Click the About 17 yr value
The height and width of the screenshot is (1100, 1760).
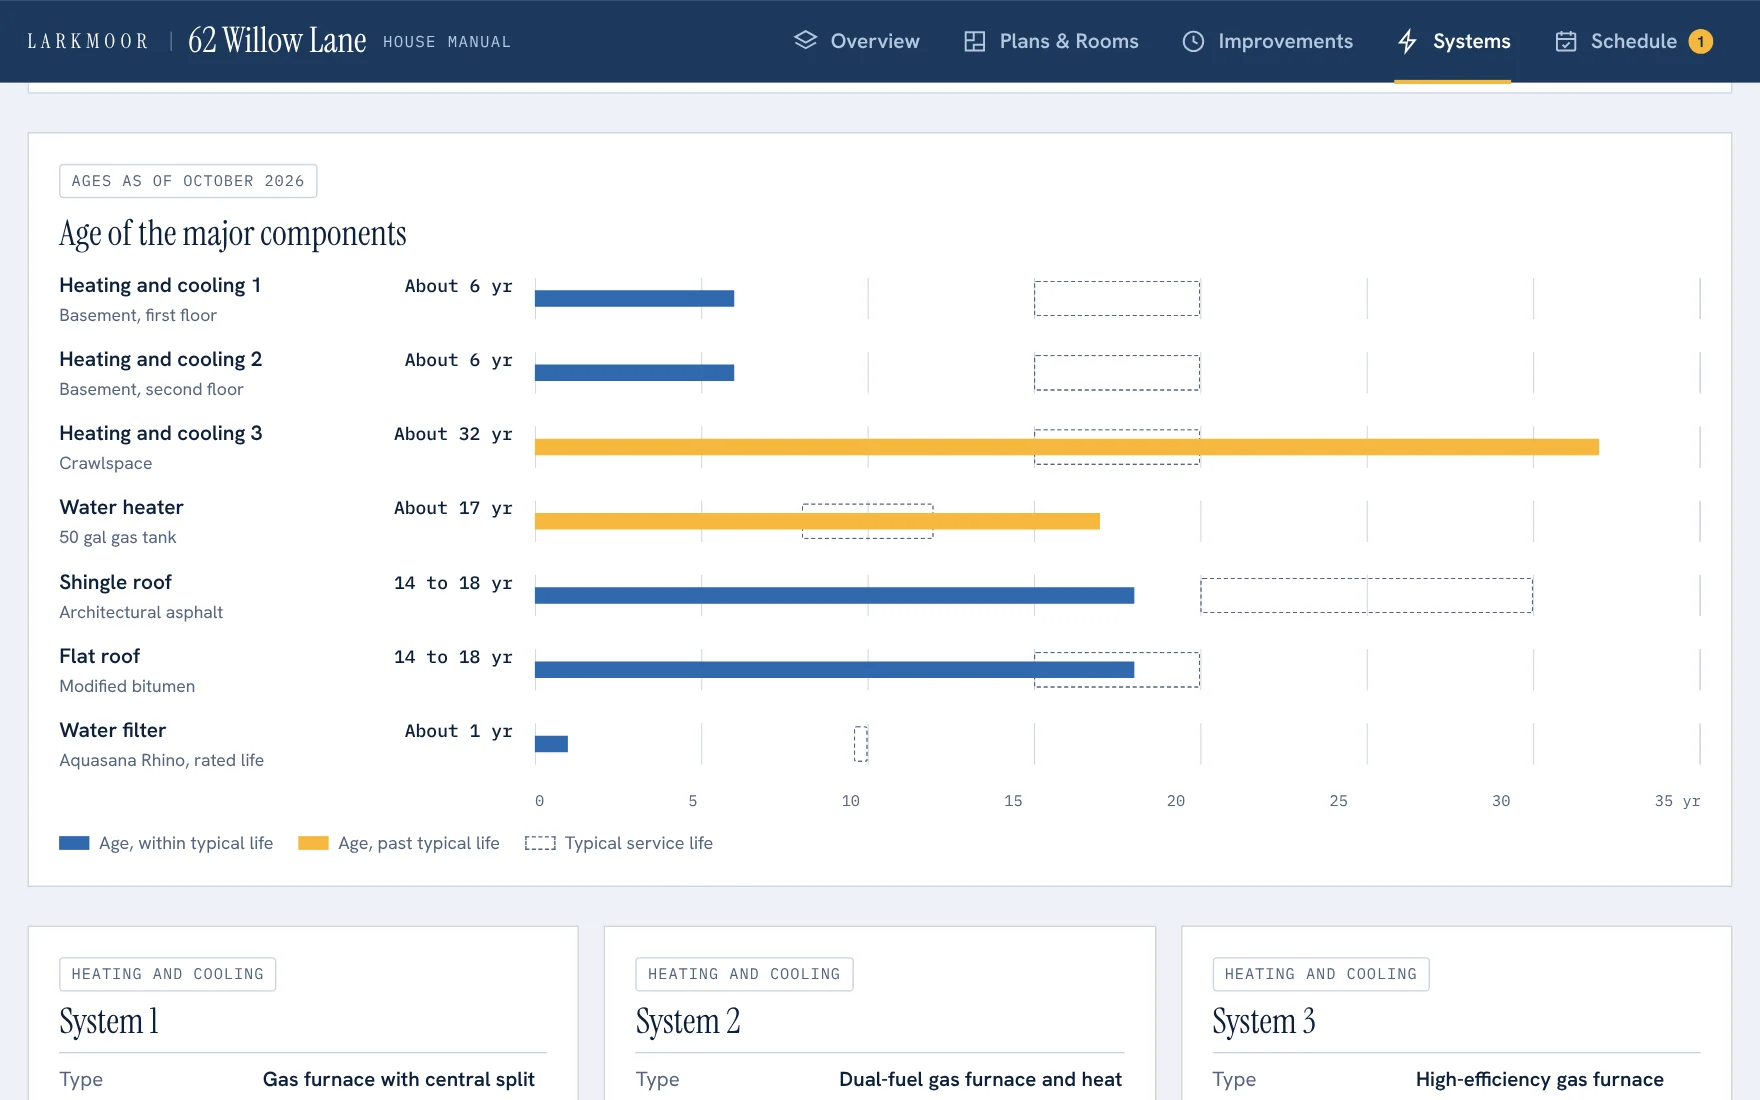click(x=453, y=508)
